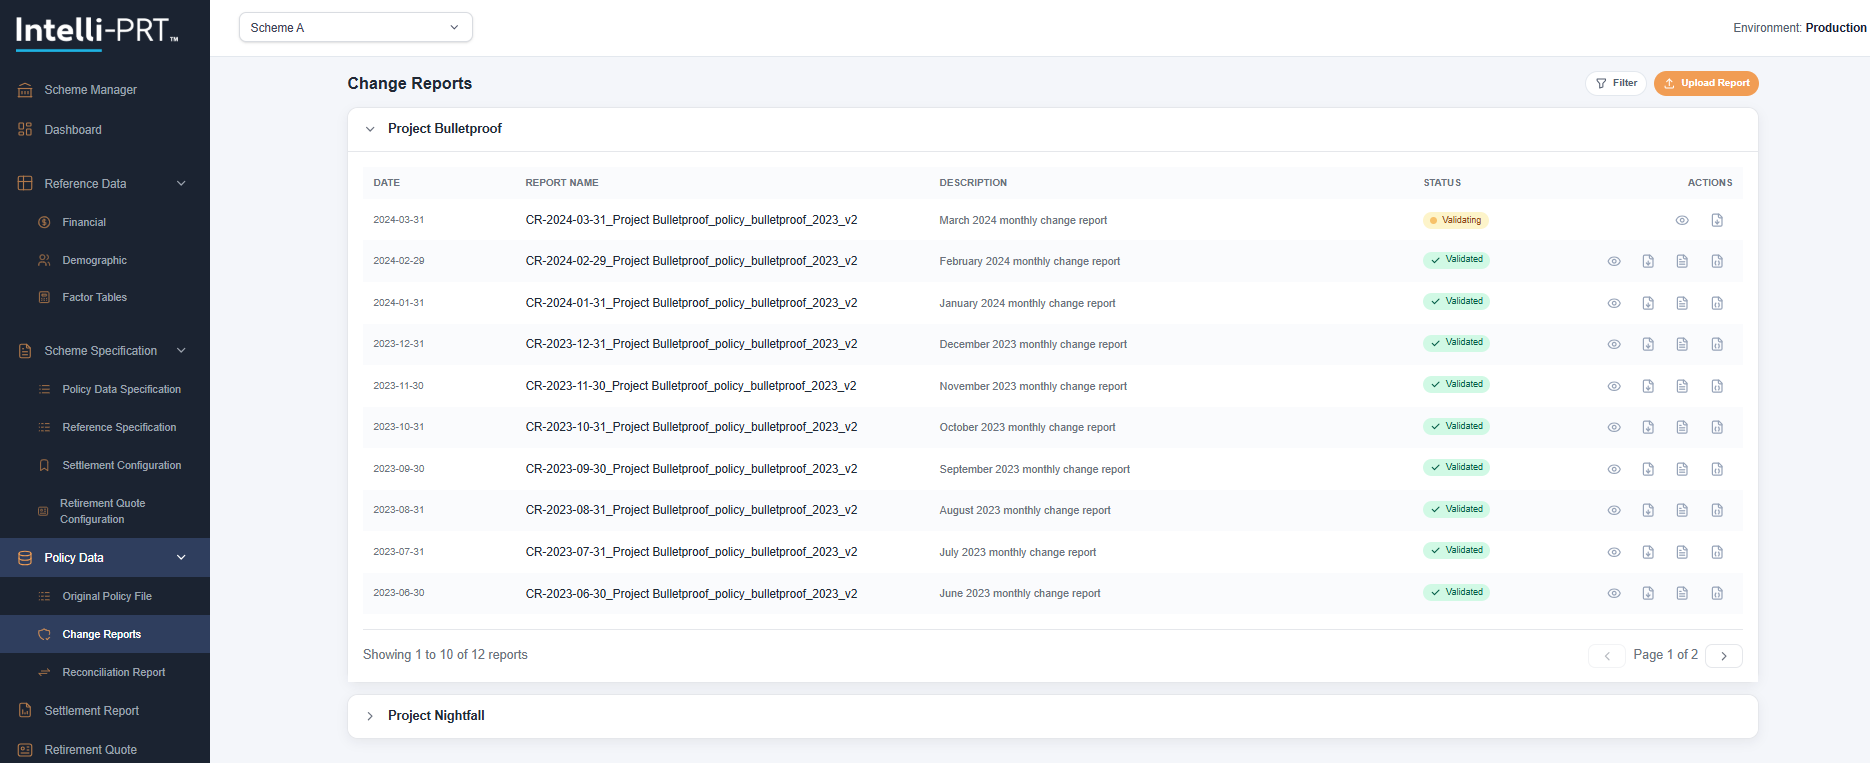Collapse the Reference Data sidebar group
1870x763 pixels.
click(x=181, y=184)
